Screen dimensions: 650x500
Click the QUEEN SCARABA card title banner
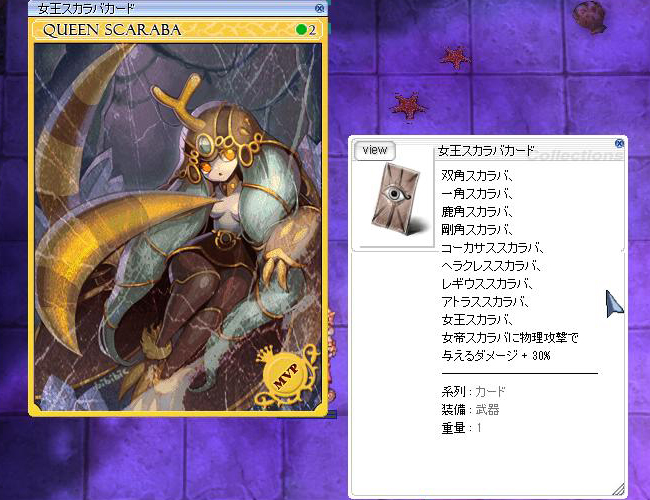click(x=178, y=30)
